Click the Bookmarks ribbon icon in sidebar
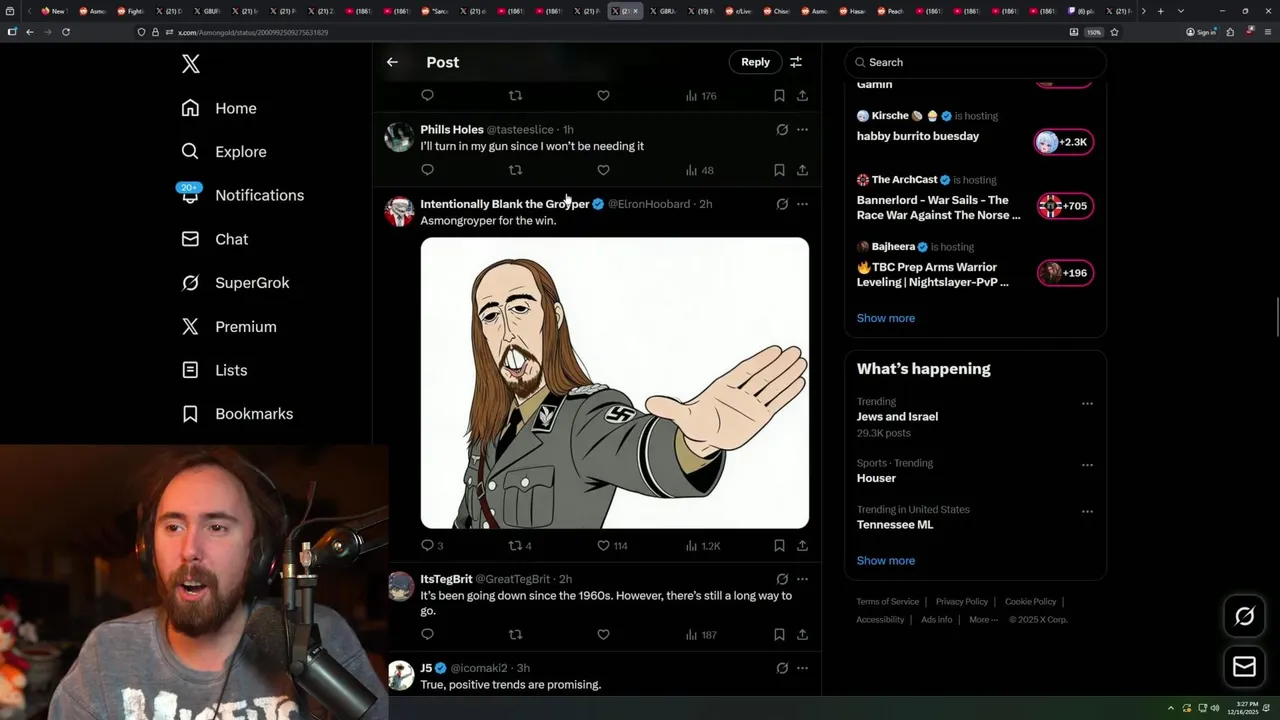 [x=190, y=414]
